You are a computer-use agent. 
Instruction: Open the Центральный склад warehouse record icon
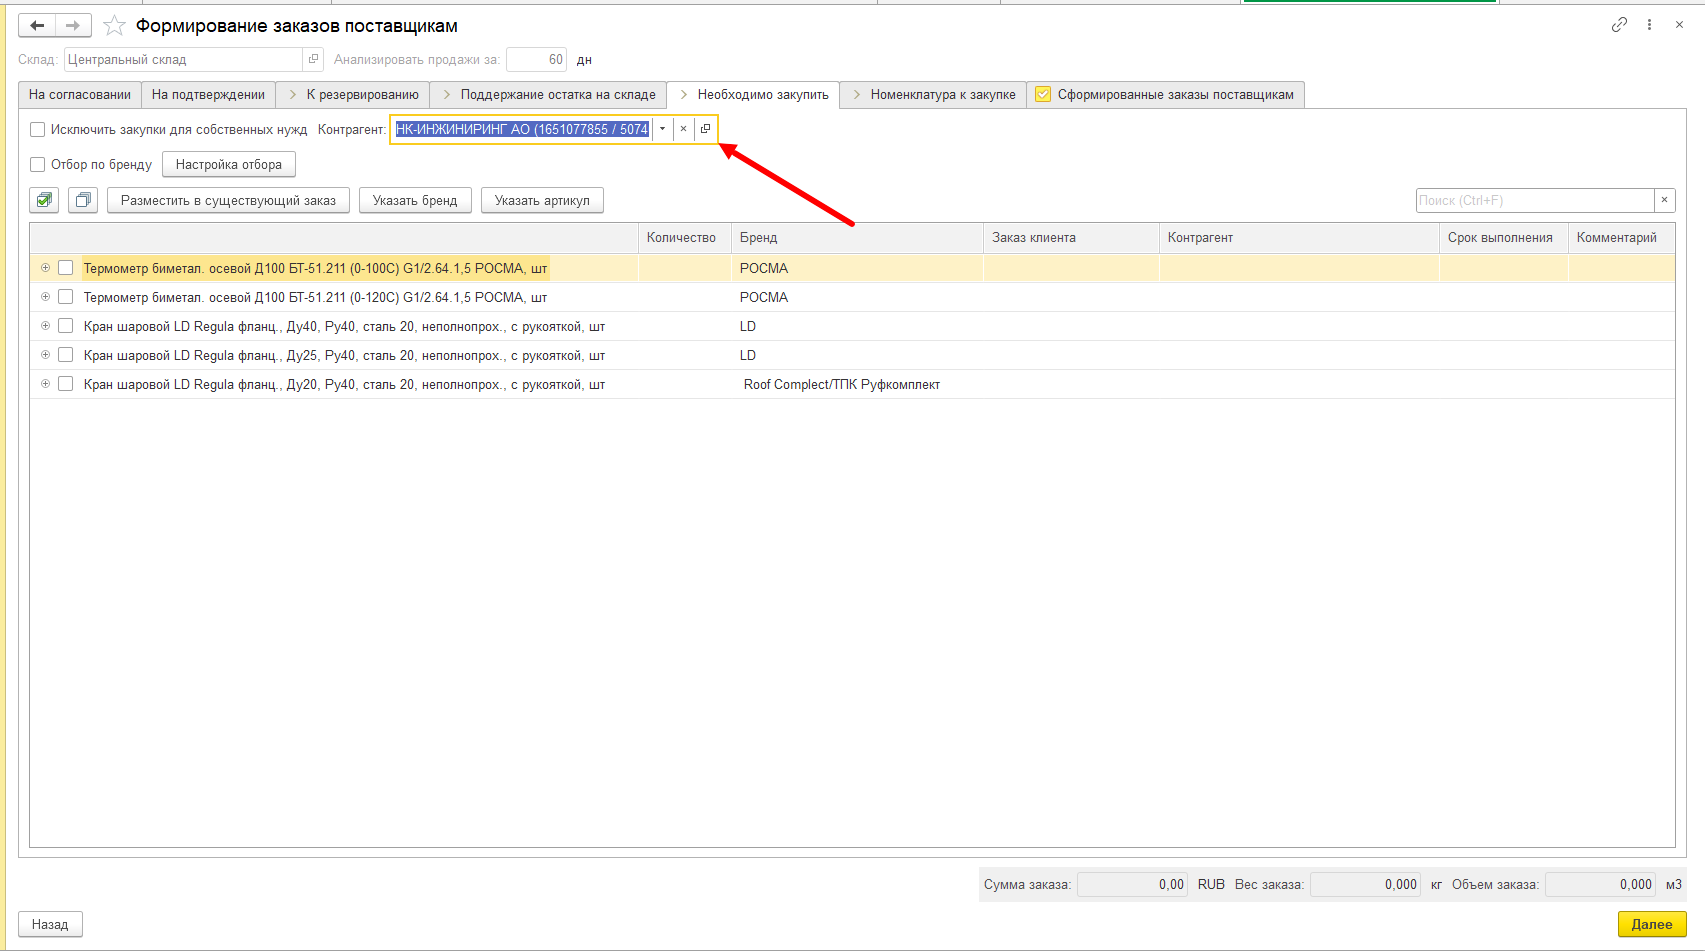[313, 59]
